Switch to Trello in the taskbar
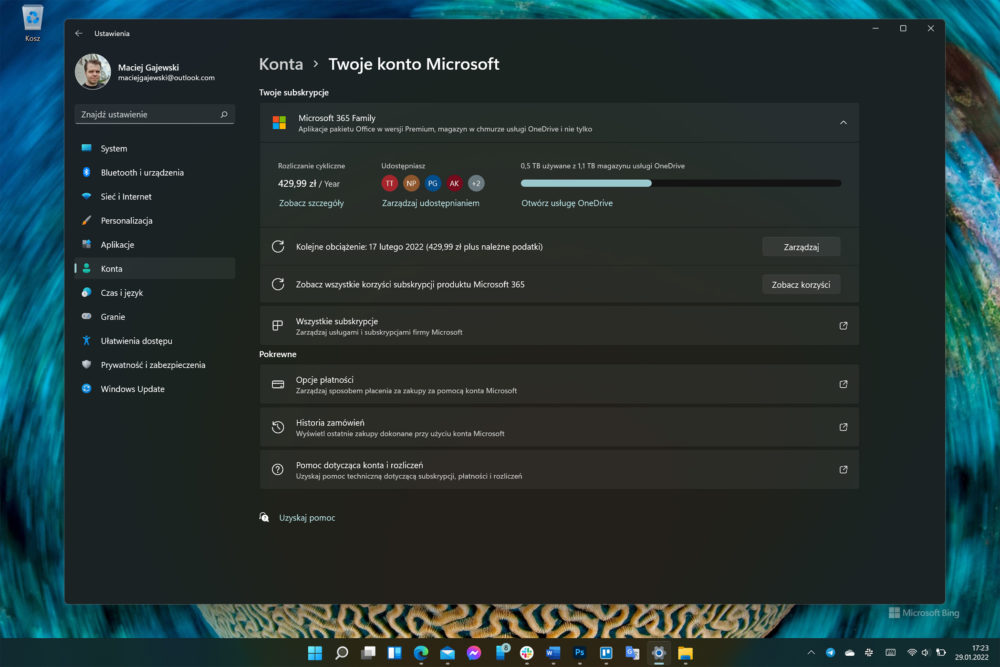This screenshot has width=1000, height=667. 606,653
